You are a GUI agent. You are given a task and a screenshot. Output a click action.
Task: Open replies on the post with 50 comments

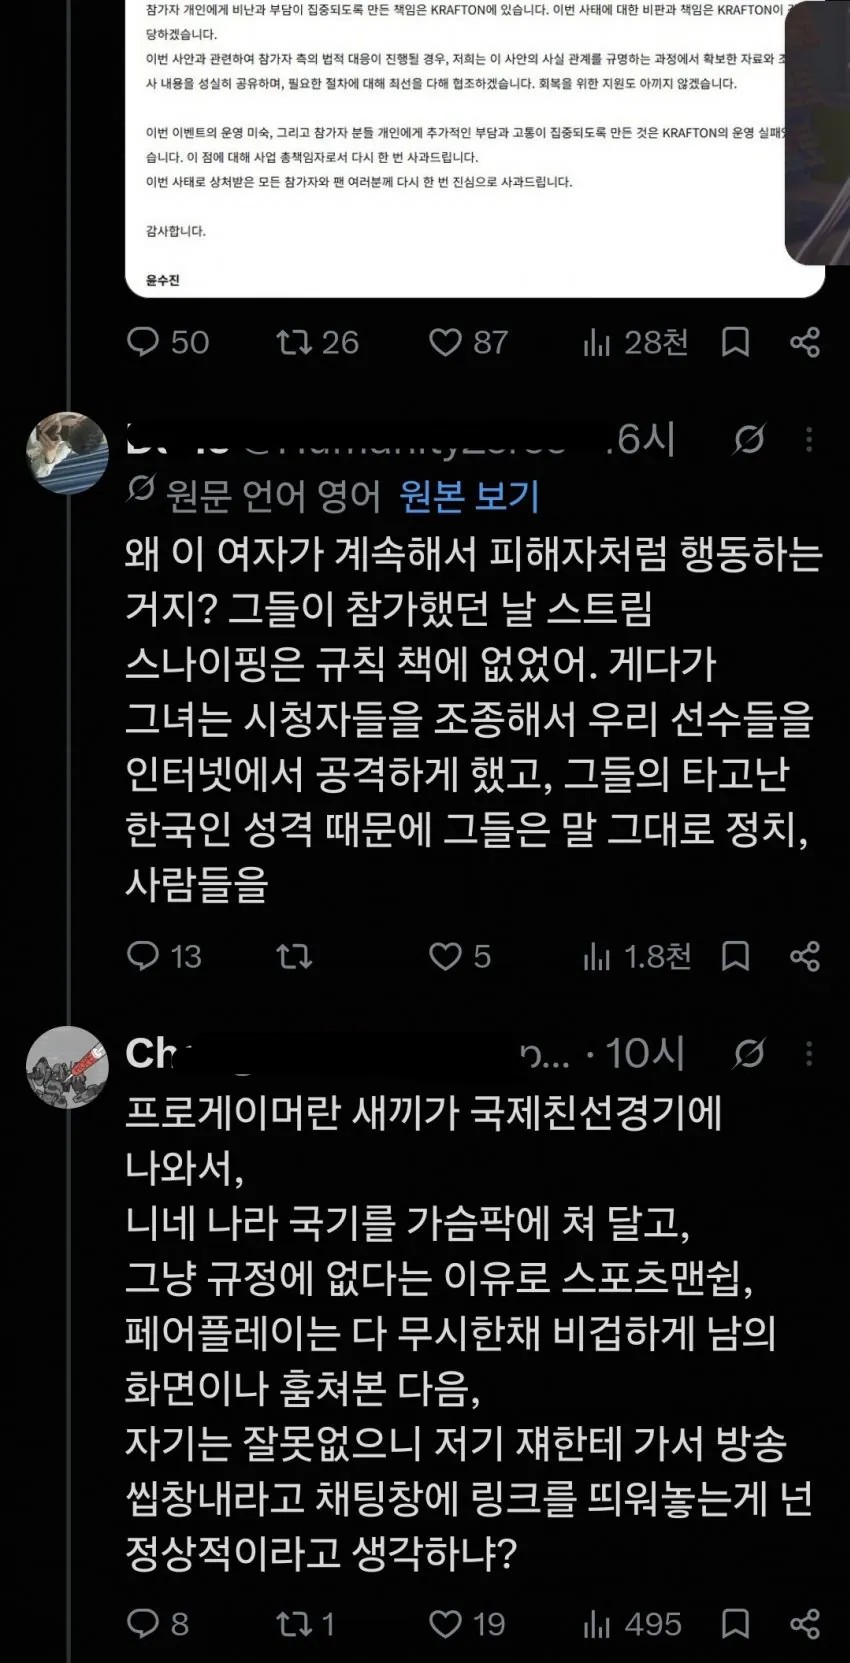pos(167,343)
